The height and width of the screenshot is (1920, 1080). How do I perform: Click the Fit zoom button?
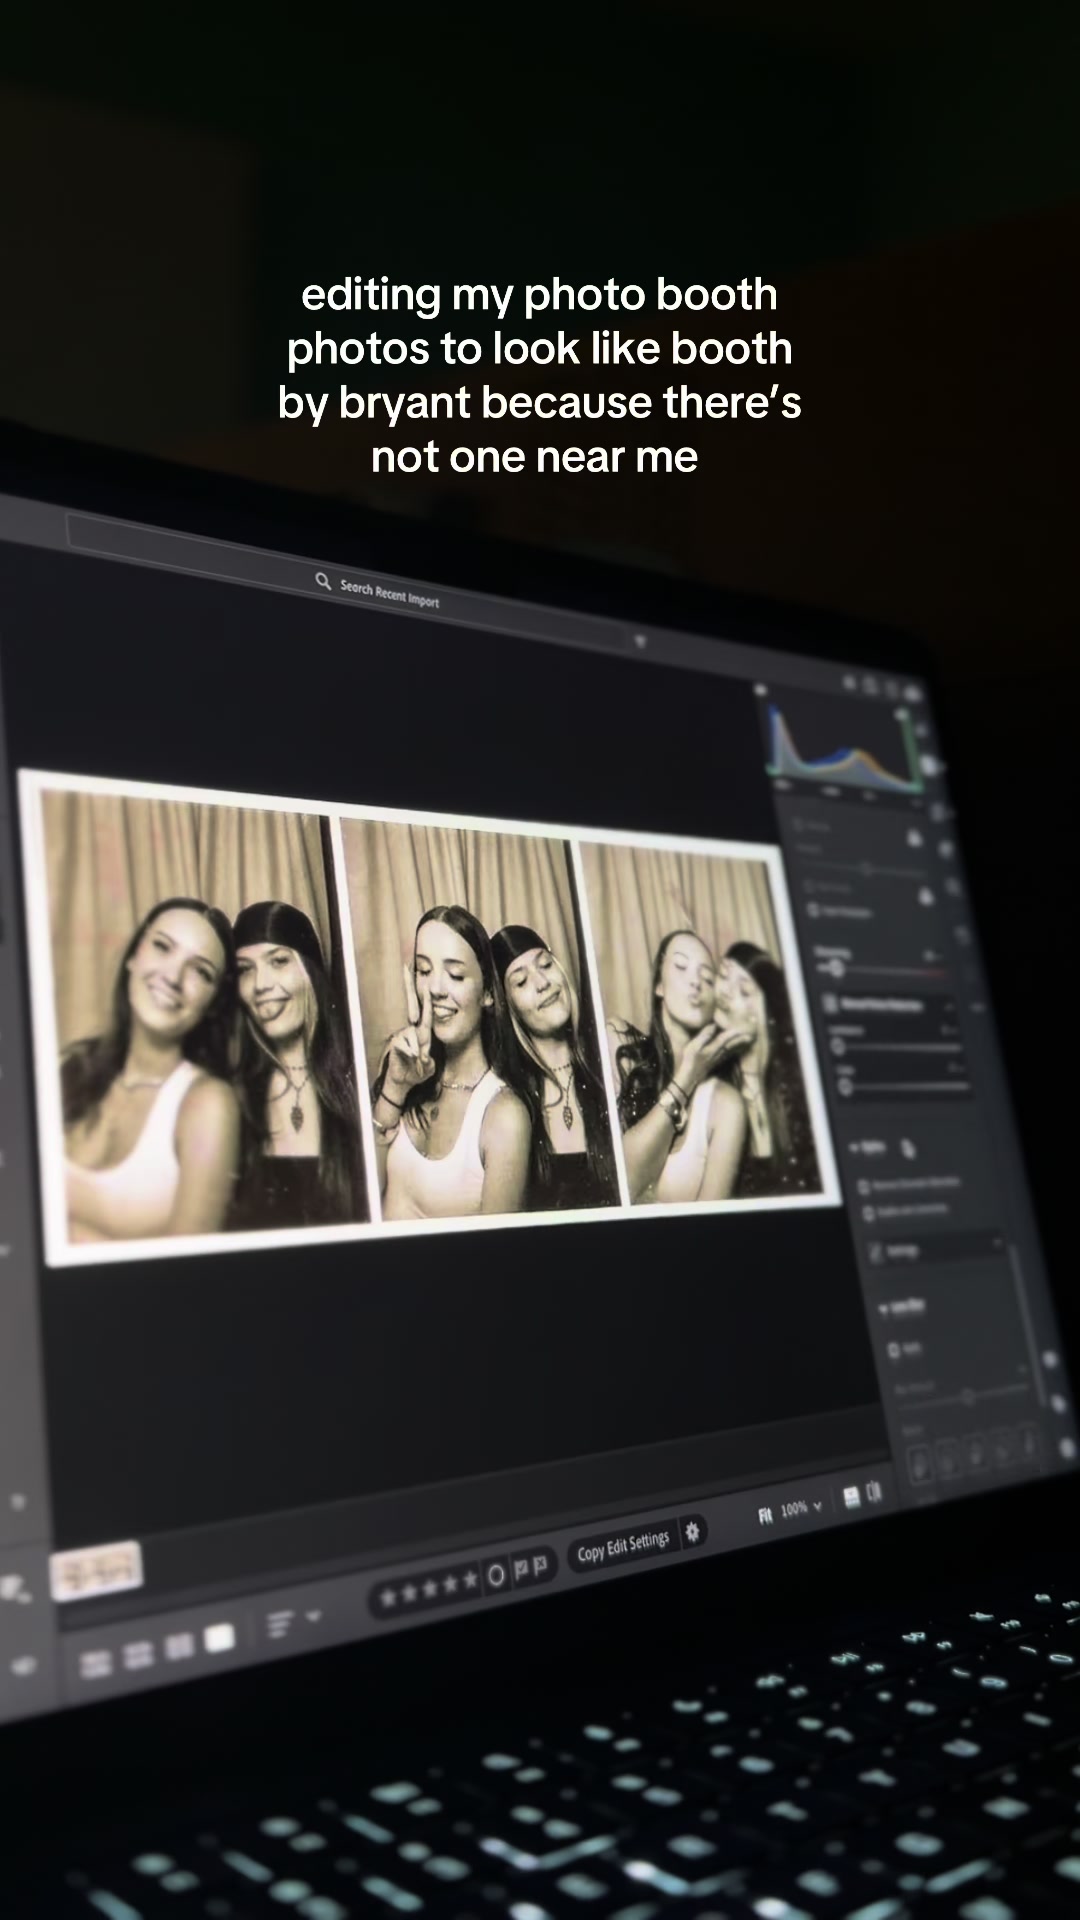[x=765, y=1516]
